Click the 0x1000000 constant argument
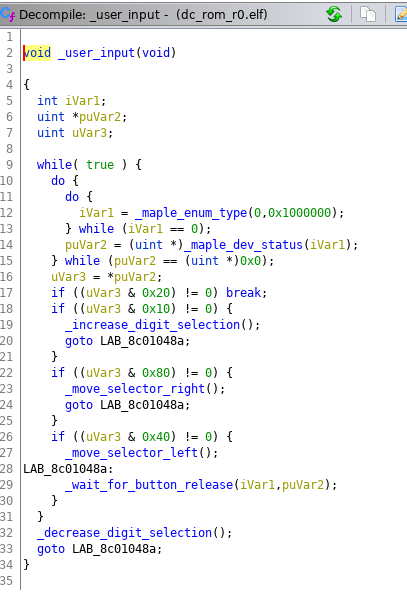The image size is (407, 600). [x=299, y=213]
